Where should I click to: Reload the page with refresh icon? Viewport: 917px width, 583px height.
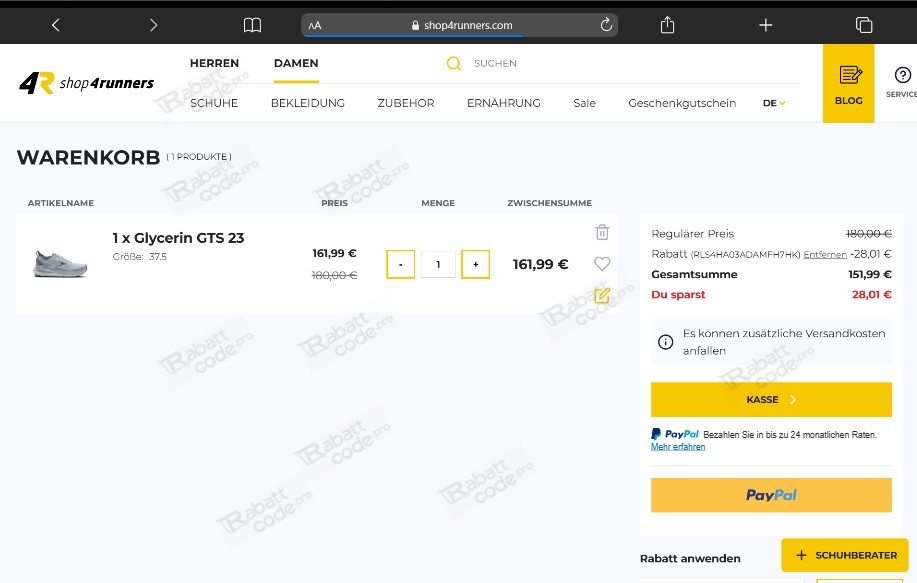(606, 25)
